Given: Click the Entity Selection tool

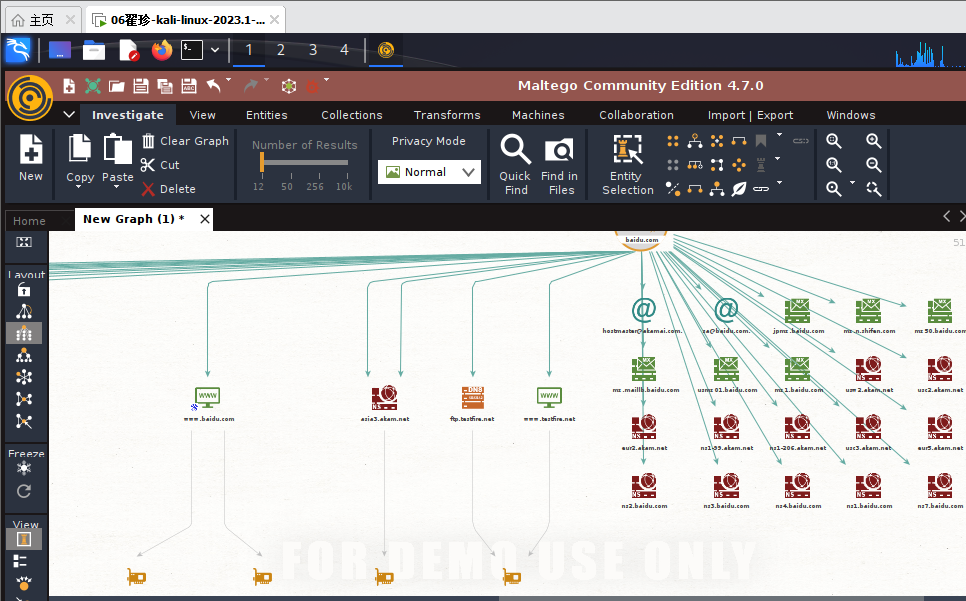Looking at the screenshot, I should coord(627,165).
